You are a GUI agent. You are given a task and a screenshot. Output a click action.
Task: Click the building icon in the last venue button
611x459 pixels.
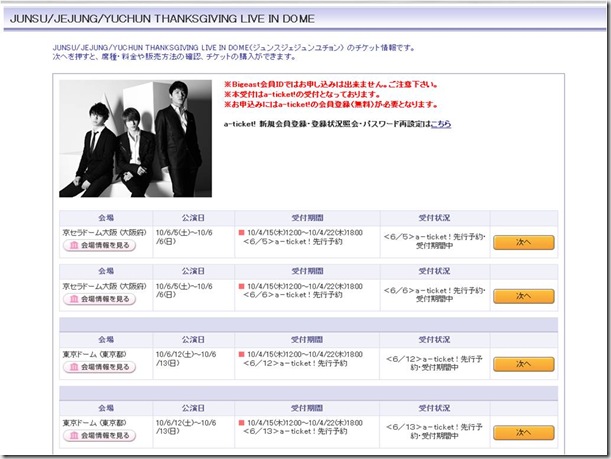click(x=74, y=436)
